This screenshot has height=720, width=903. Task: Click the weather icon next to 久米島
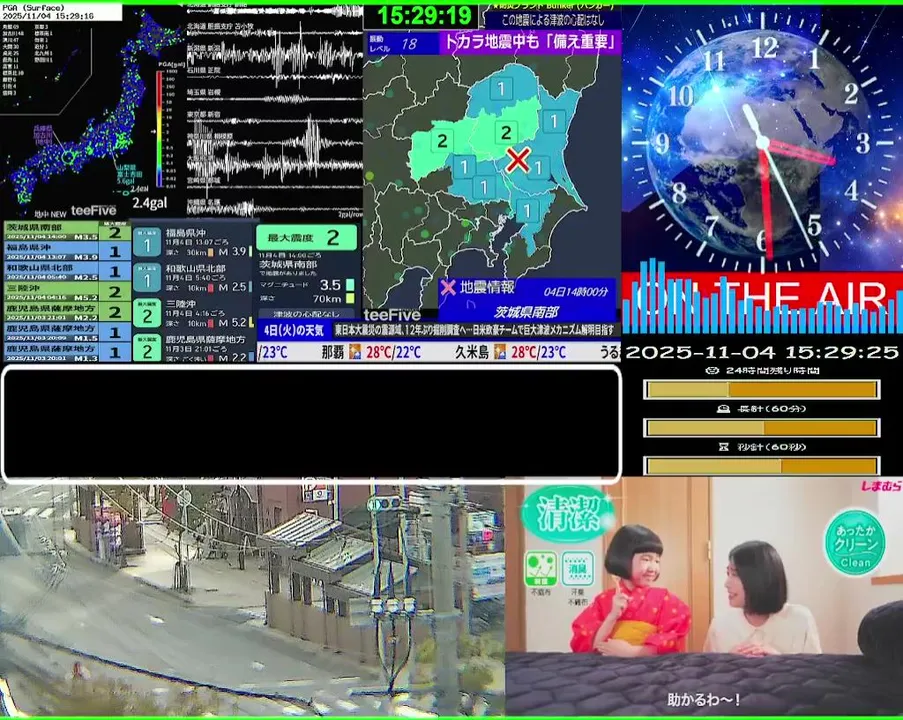[499, 351]
